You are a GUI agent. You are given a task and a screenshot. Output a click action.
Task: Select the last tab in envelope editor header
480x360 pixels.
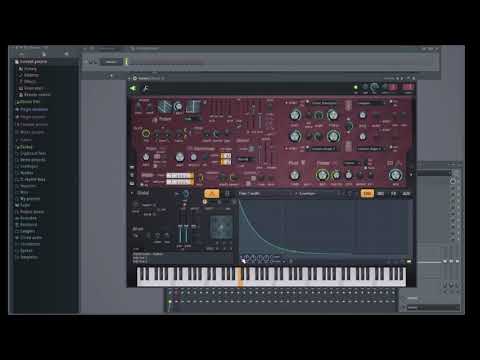click(406, 194)
